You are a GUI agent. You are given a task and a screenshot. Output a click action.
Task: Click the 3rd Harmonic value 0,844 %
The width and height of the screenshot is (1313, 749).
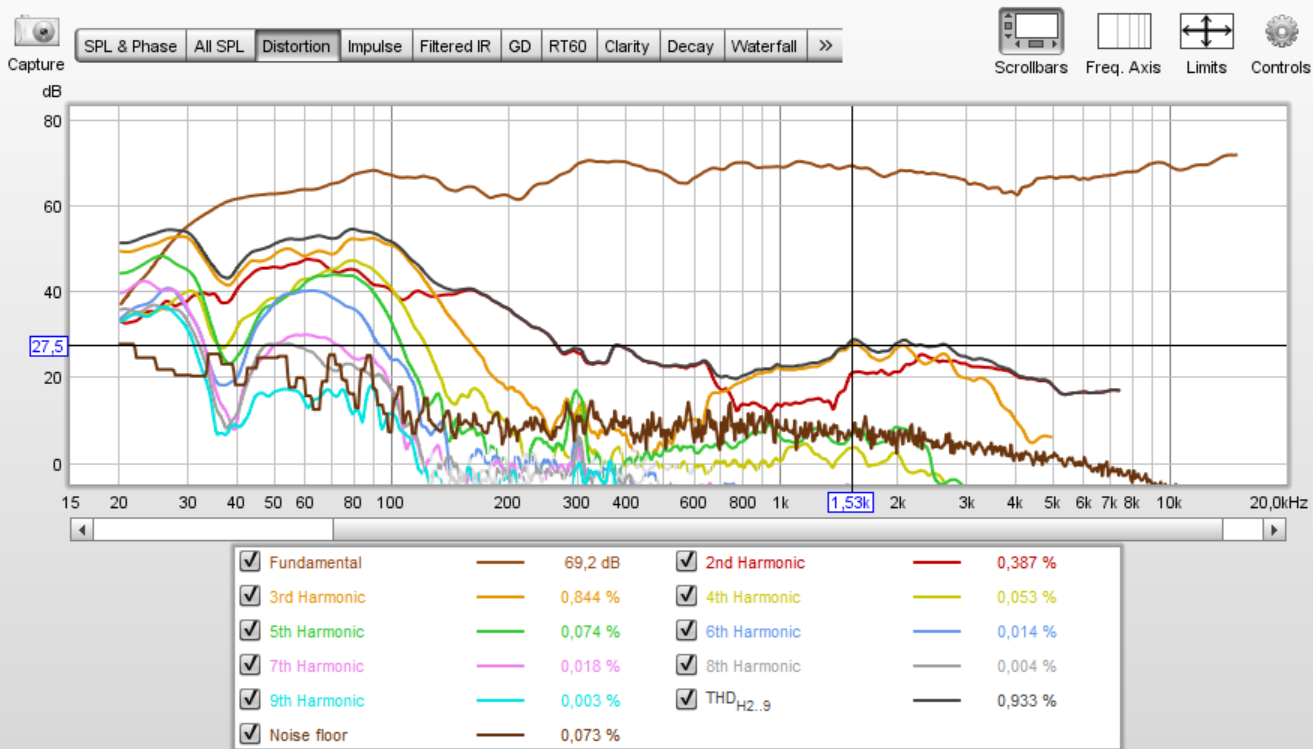[x=590, y=597]
